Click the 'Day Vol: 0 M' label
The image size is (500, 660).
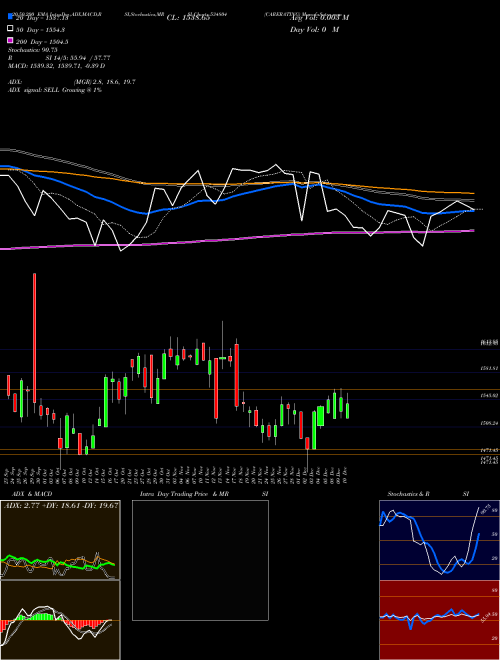tap(314, 29)
